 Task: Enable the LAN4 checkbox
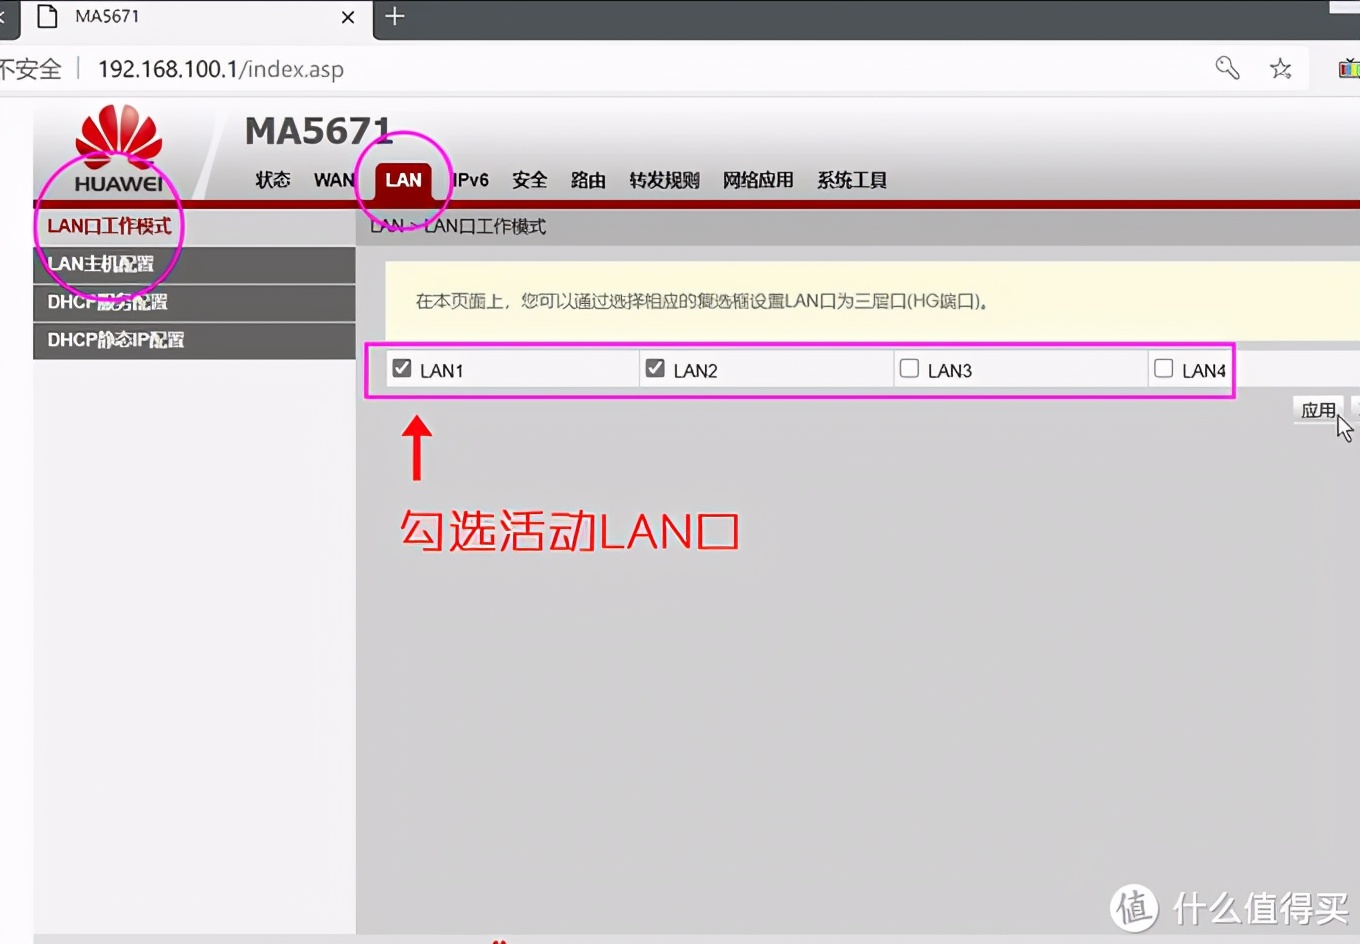tap(1163, 368)
